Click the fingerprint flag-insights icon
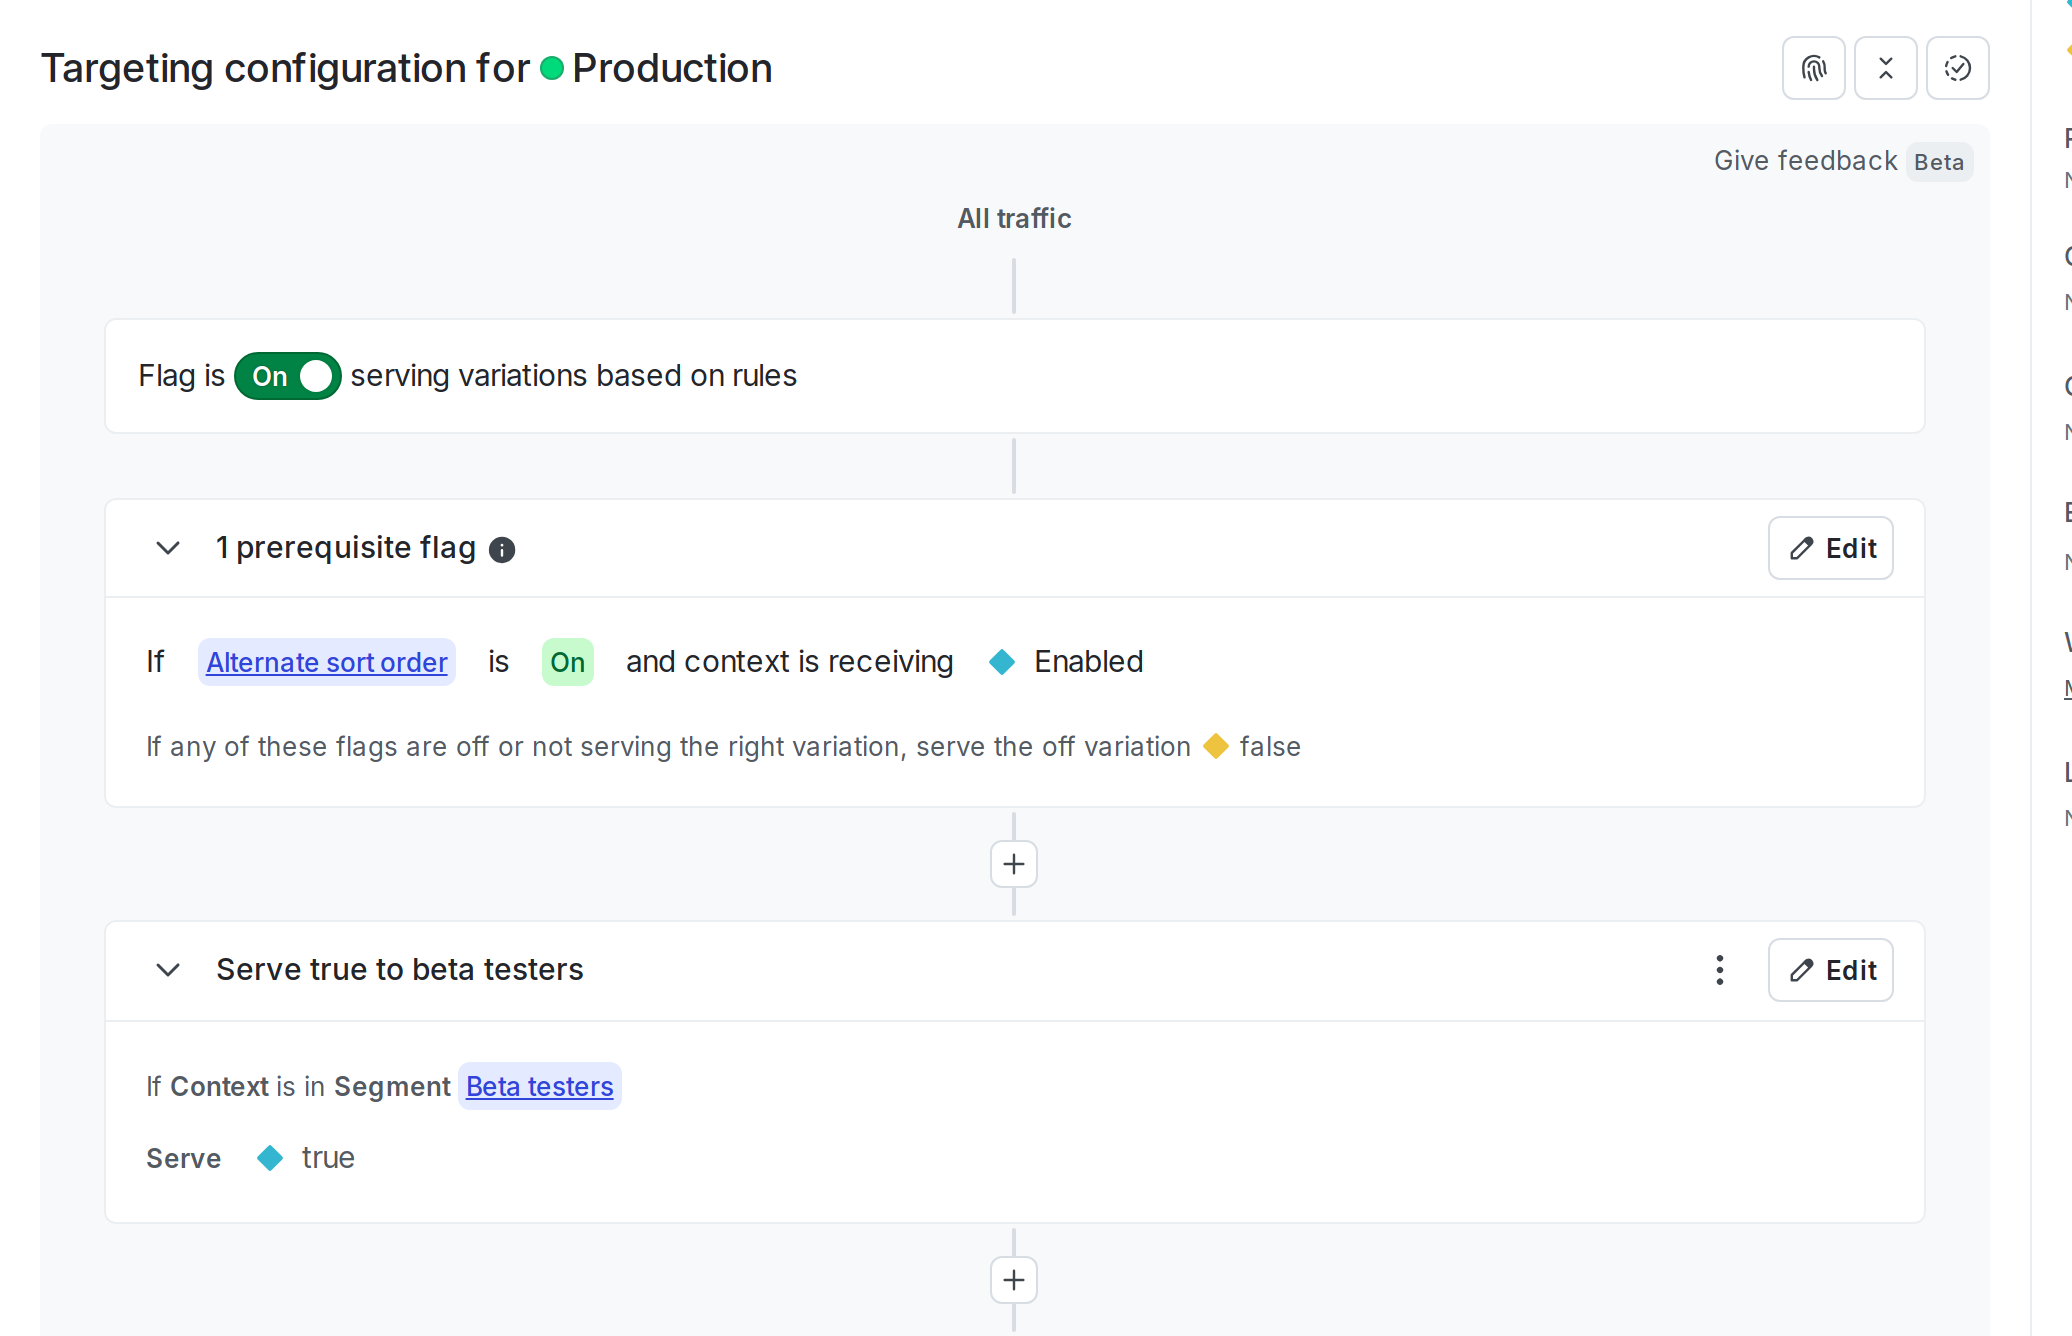The width and height of the screenshot is (2072, 1336). click(x=1814, y=68)
